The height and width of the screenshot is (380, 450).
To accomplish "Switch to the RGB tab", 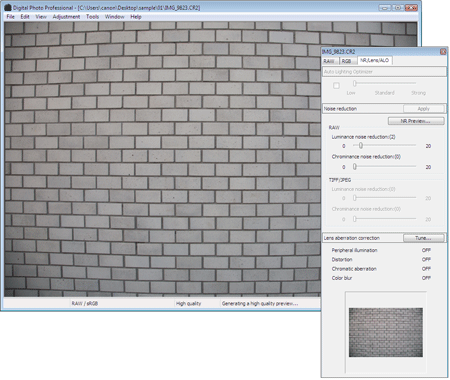I will (347, 61).
